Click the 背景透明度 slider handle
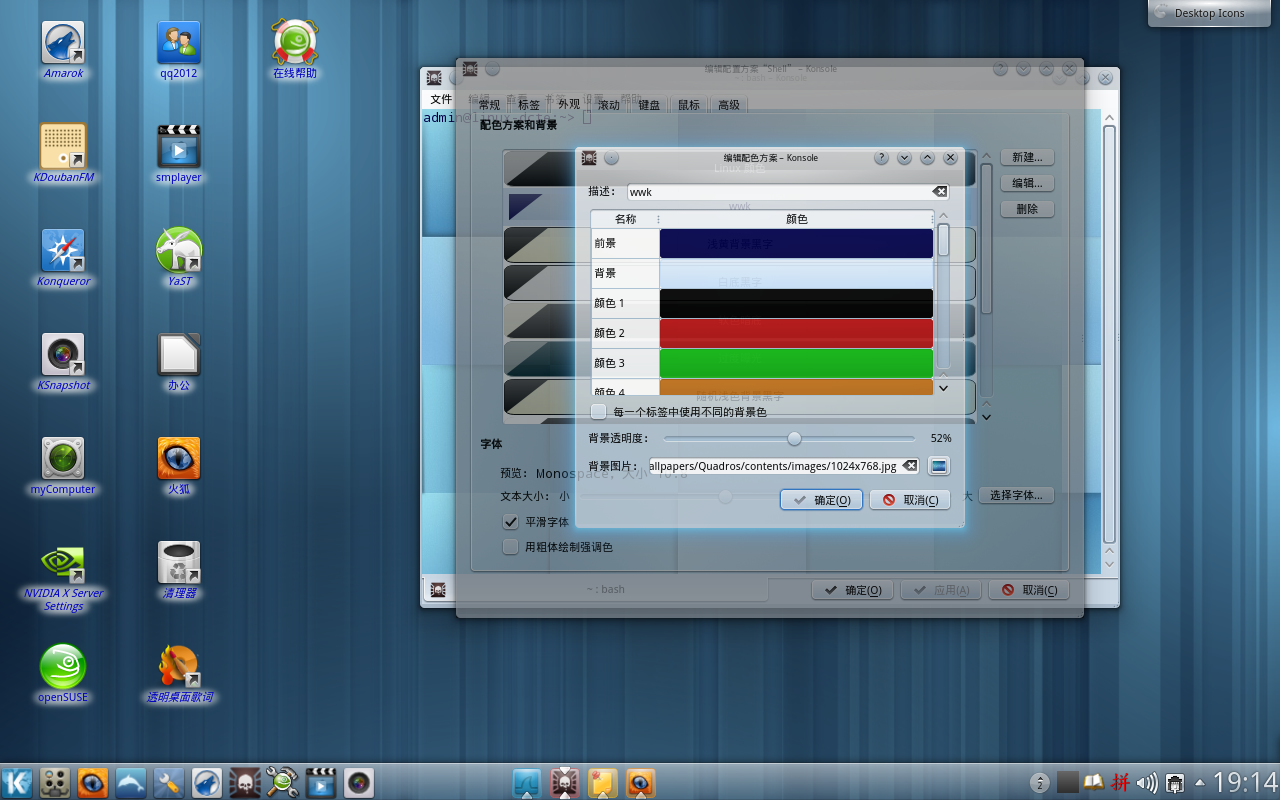Viewport: 1280px width, 800px height. coord(794,438)
